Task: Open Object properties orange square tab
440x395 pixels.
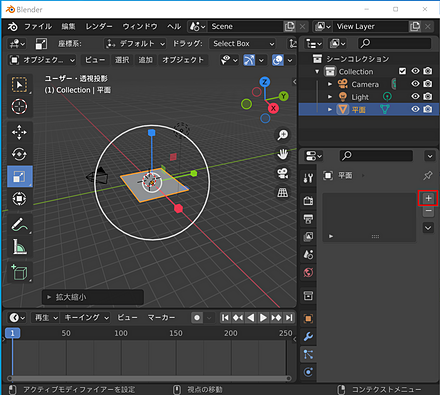Action: point(308,319)
